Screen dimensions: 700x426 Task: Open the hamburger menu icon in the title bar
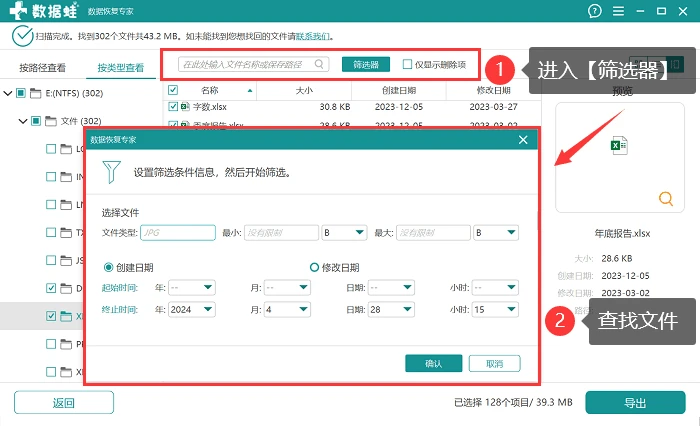(x=618, y=11)
